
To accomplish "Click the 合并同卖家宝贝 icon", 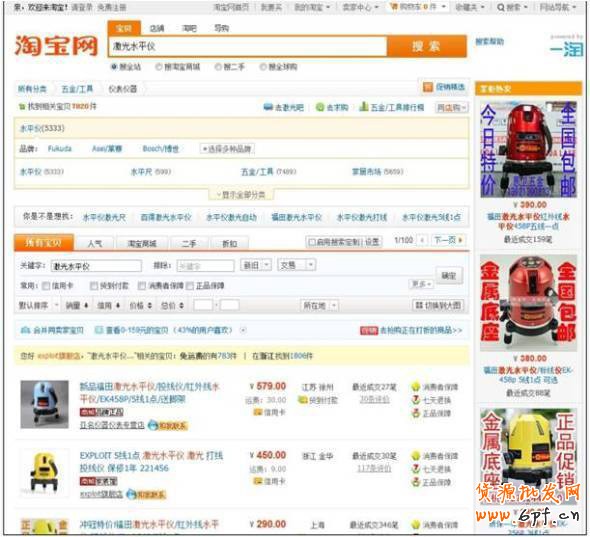I will click(25, 330).
